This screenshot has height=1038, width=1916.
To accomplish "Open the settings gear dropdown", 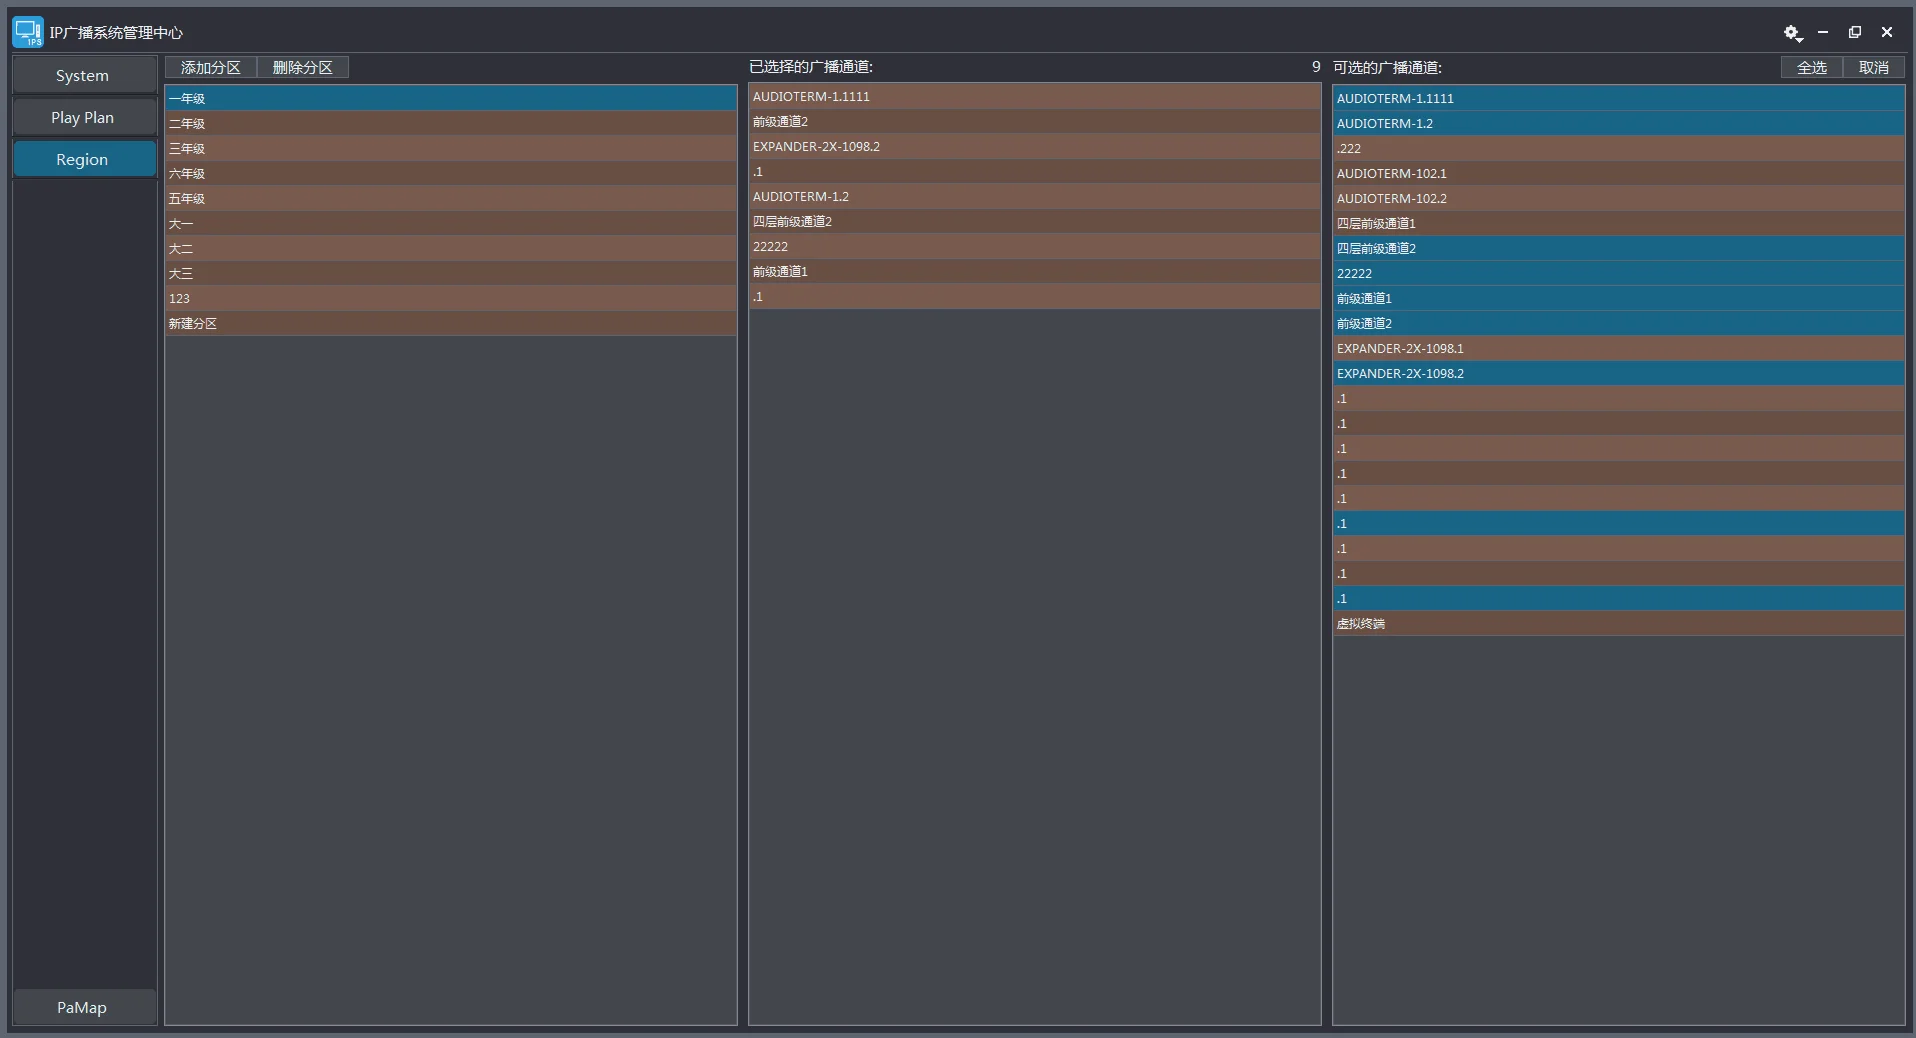I will [x=1792, y=33].
